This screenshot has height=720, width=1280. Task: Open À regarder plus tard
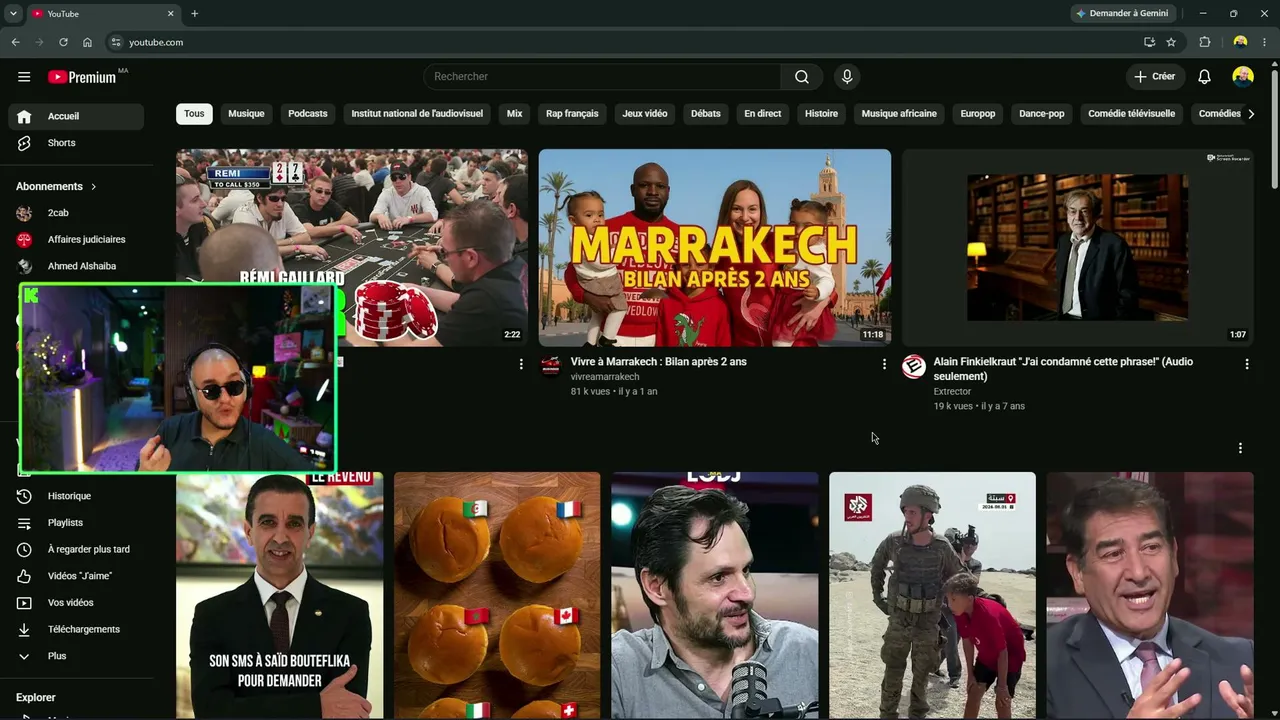[76, 549]
